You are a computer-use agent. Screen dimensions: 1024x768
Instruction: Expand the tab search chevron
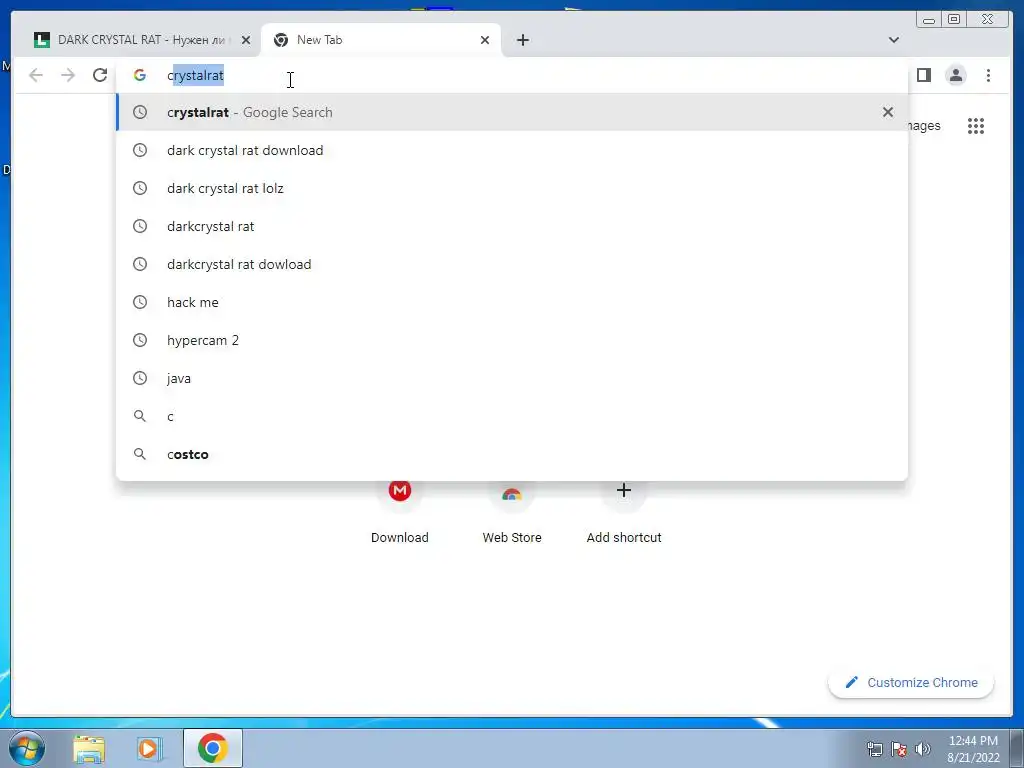coord(893,40)
